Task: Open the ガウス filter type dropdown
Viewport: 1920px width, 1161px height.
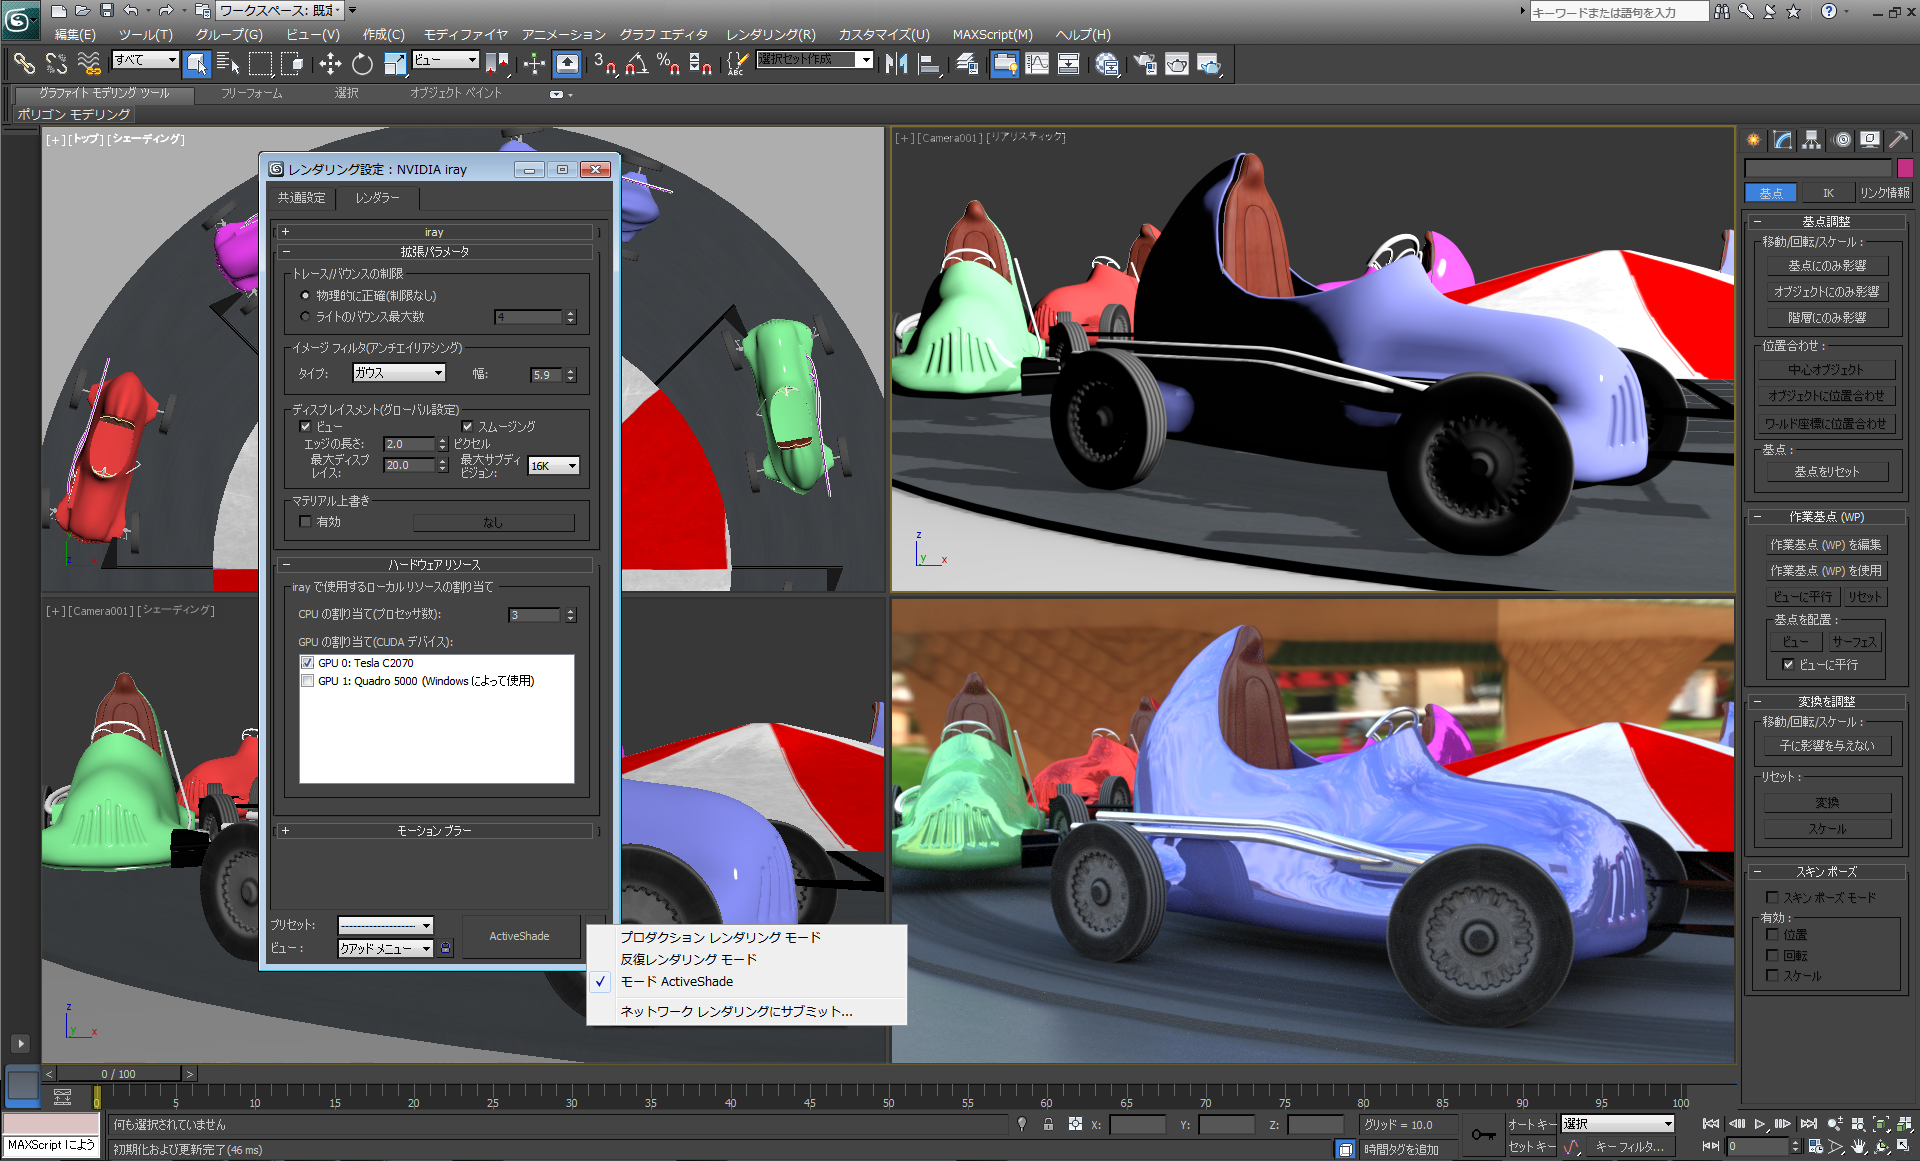Action: pos(399,373)
